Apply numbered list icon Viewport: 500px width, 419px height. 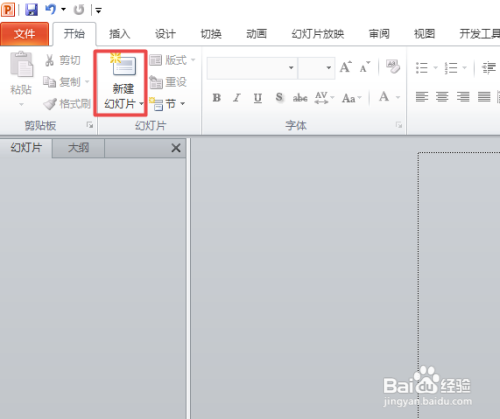(x=451, y=68)
